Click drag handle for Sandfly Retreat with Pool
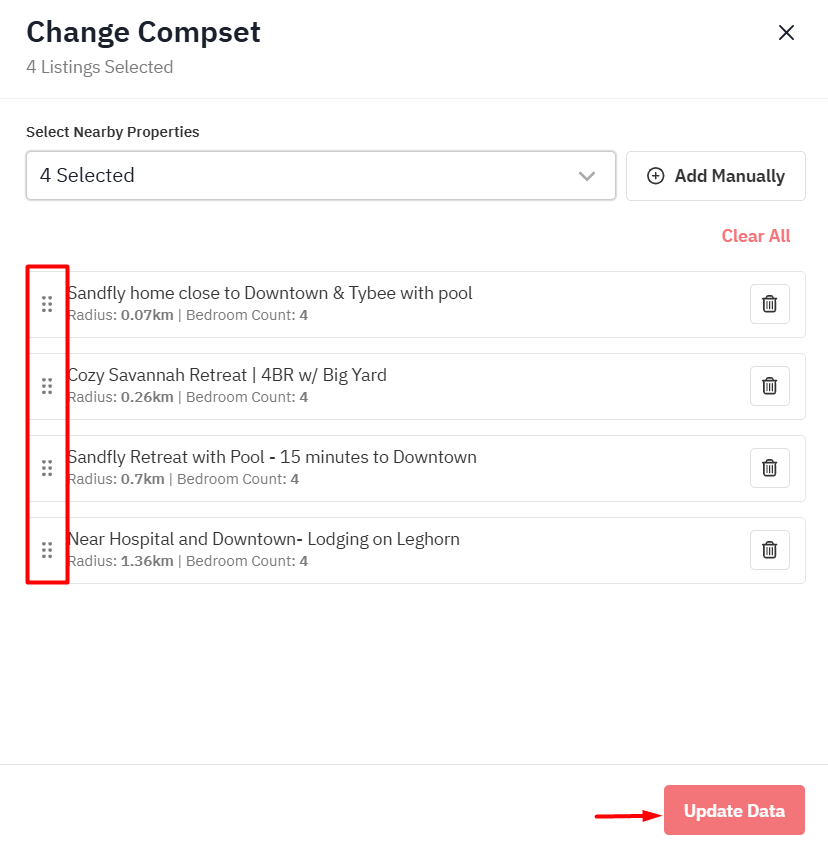828x849 pixels. 47,468
